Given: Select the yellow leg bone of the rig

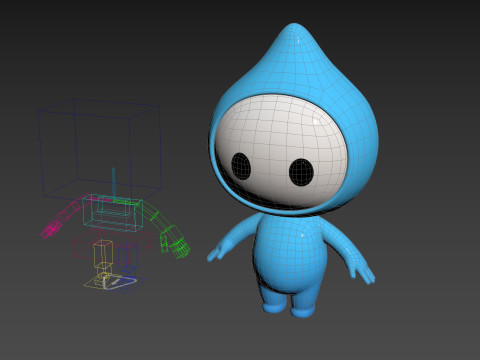Looking at the screenshot, I should pyautogui.click(x=103, y=255).
